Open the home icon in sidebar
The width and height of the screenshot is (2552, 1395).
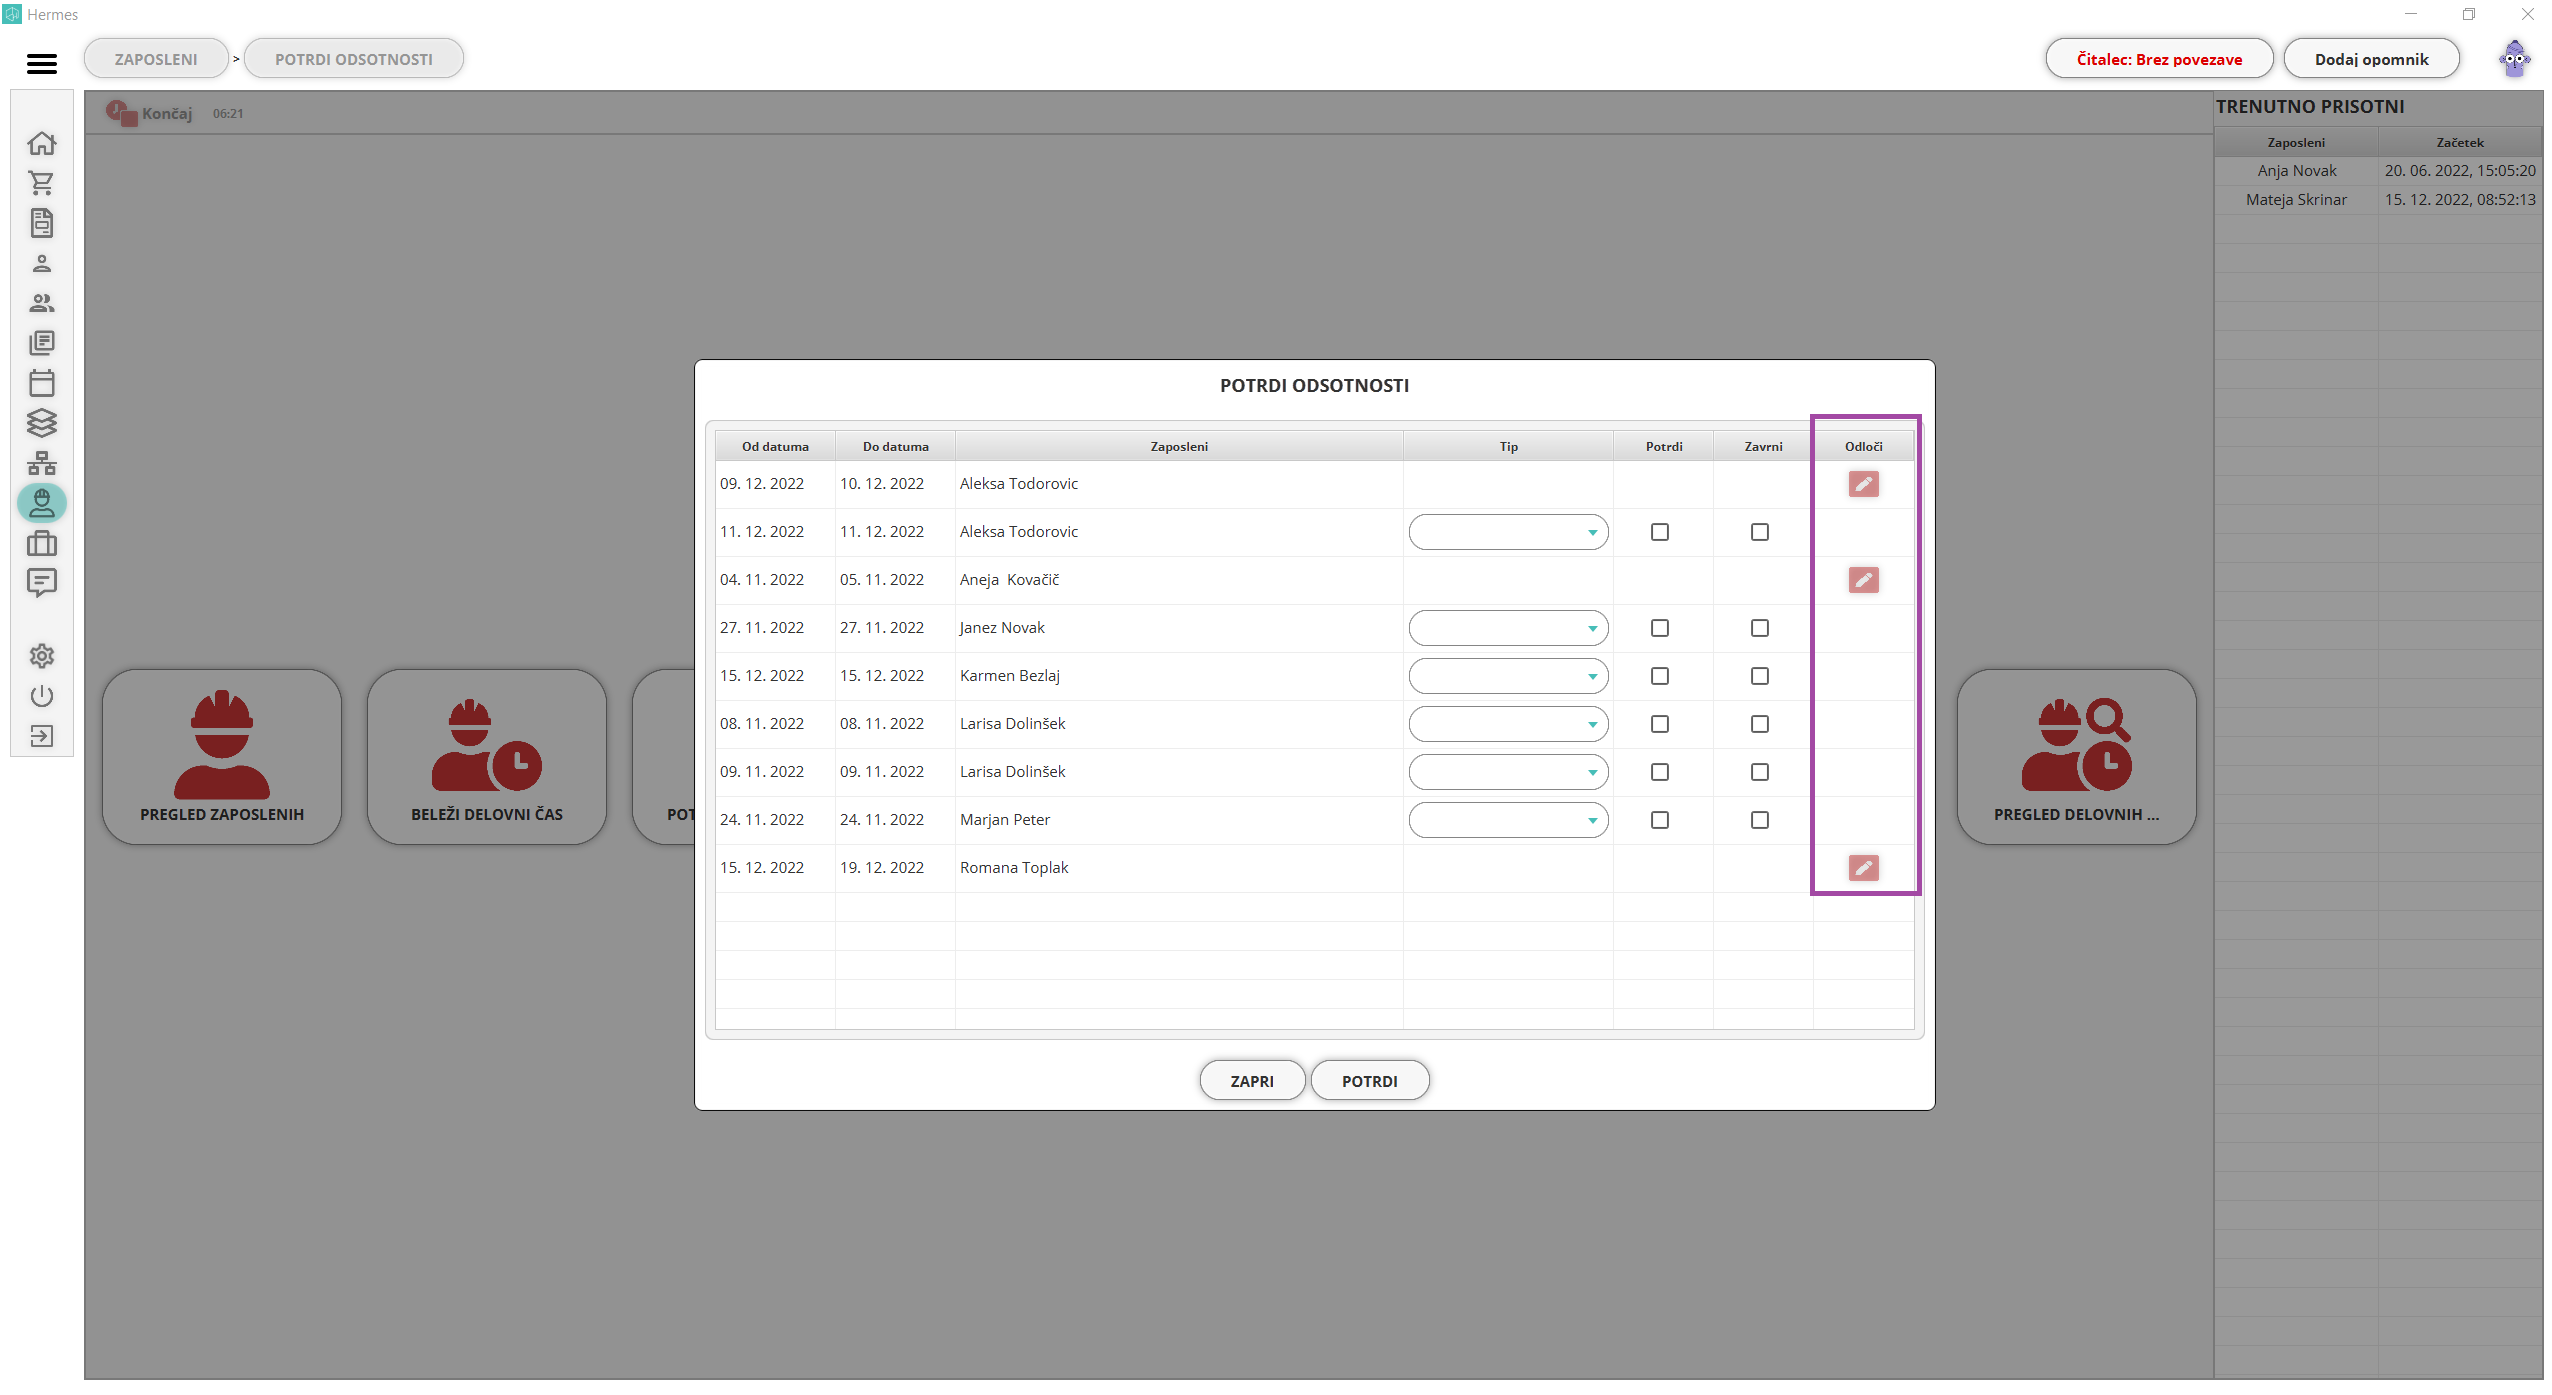(x=41, y=144)
